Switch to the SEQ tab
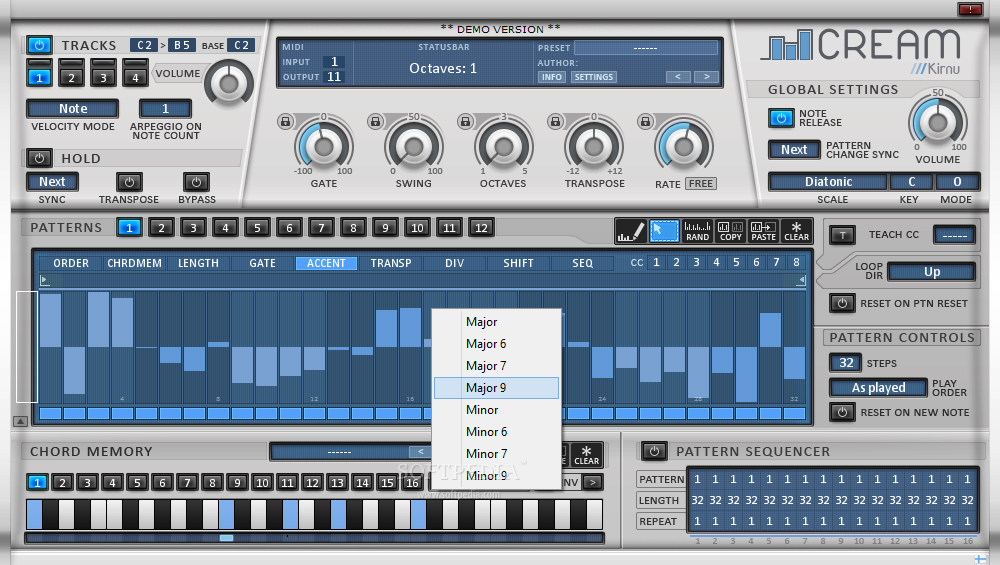Screen dimensions: 1000x565 tap(582, 263)
